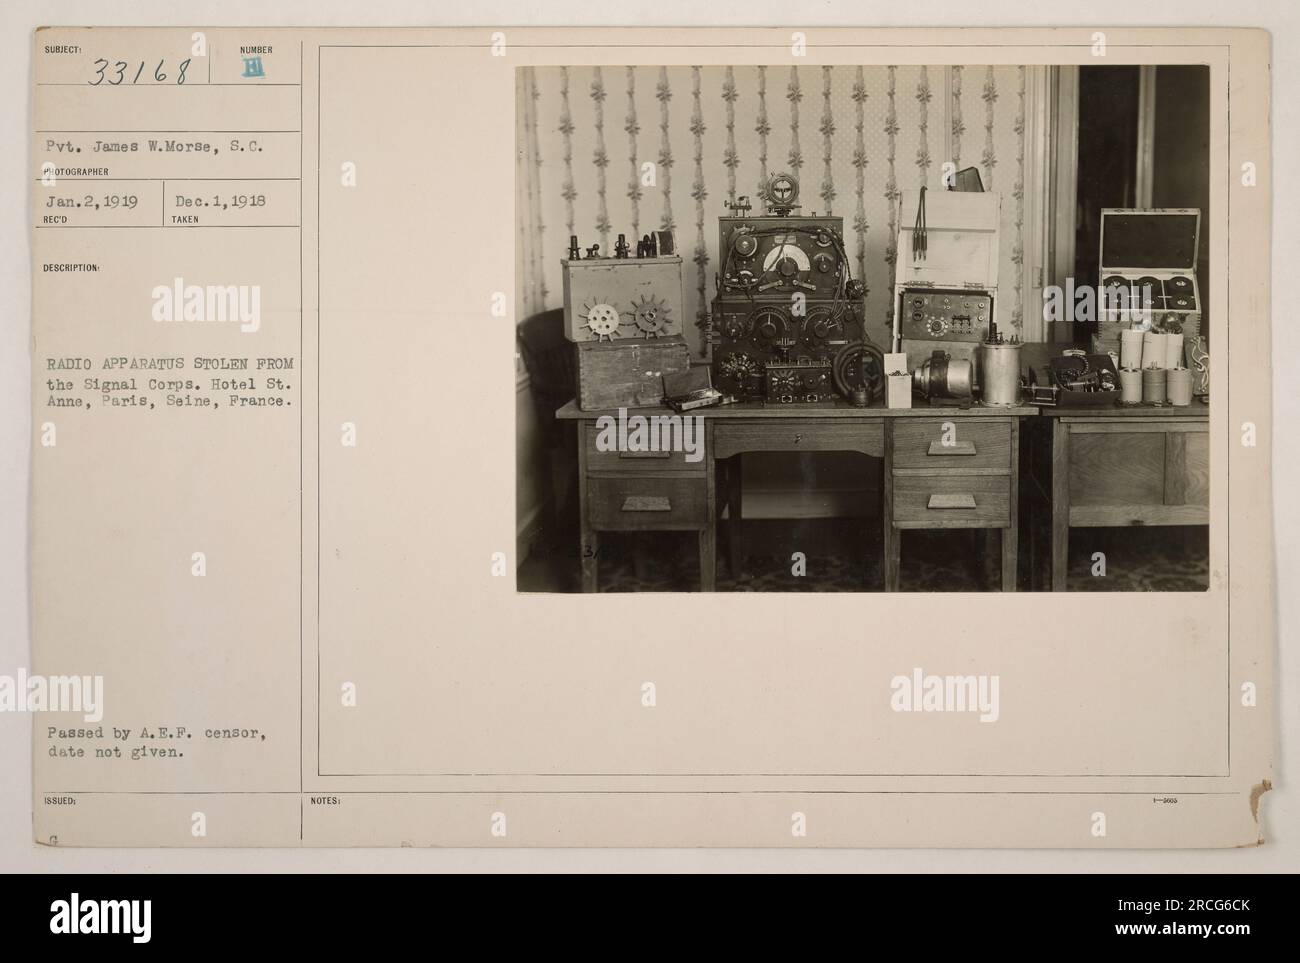
Task: Click the "SUBJECT:" field label
Action: click(64, 49)
